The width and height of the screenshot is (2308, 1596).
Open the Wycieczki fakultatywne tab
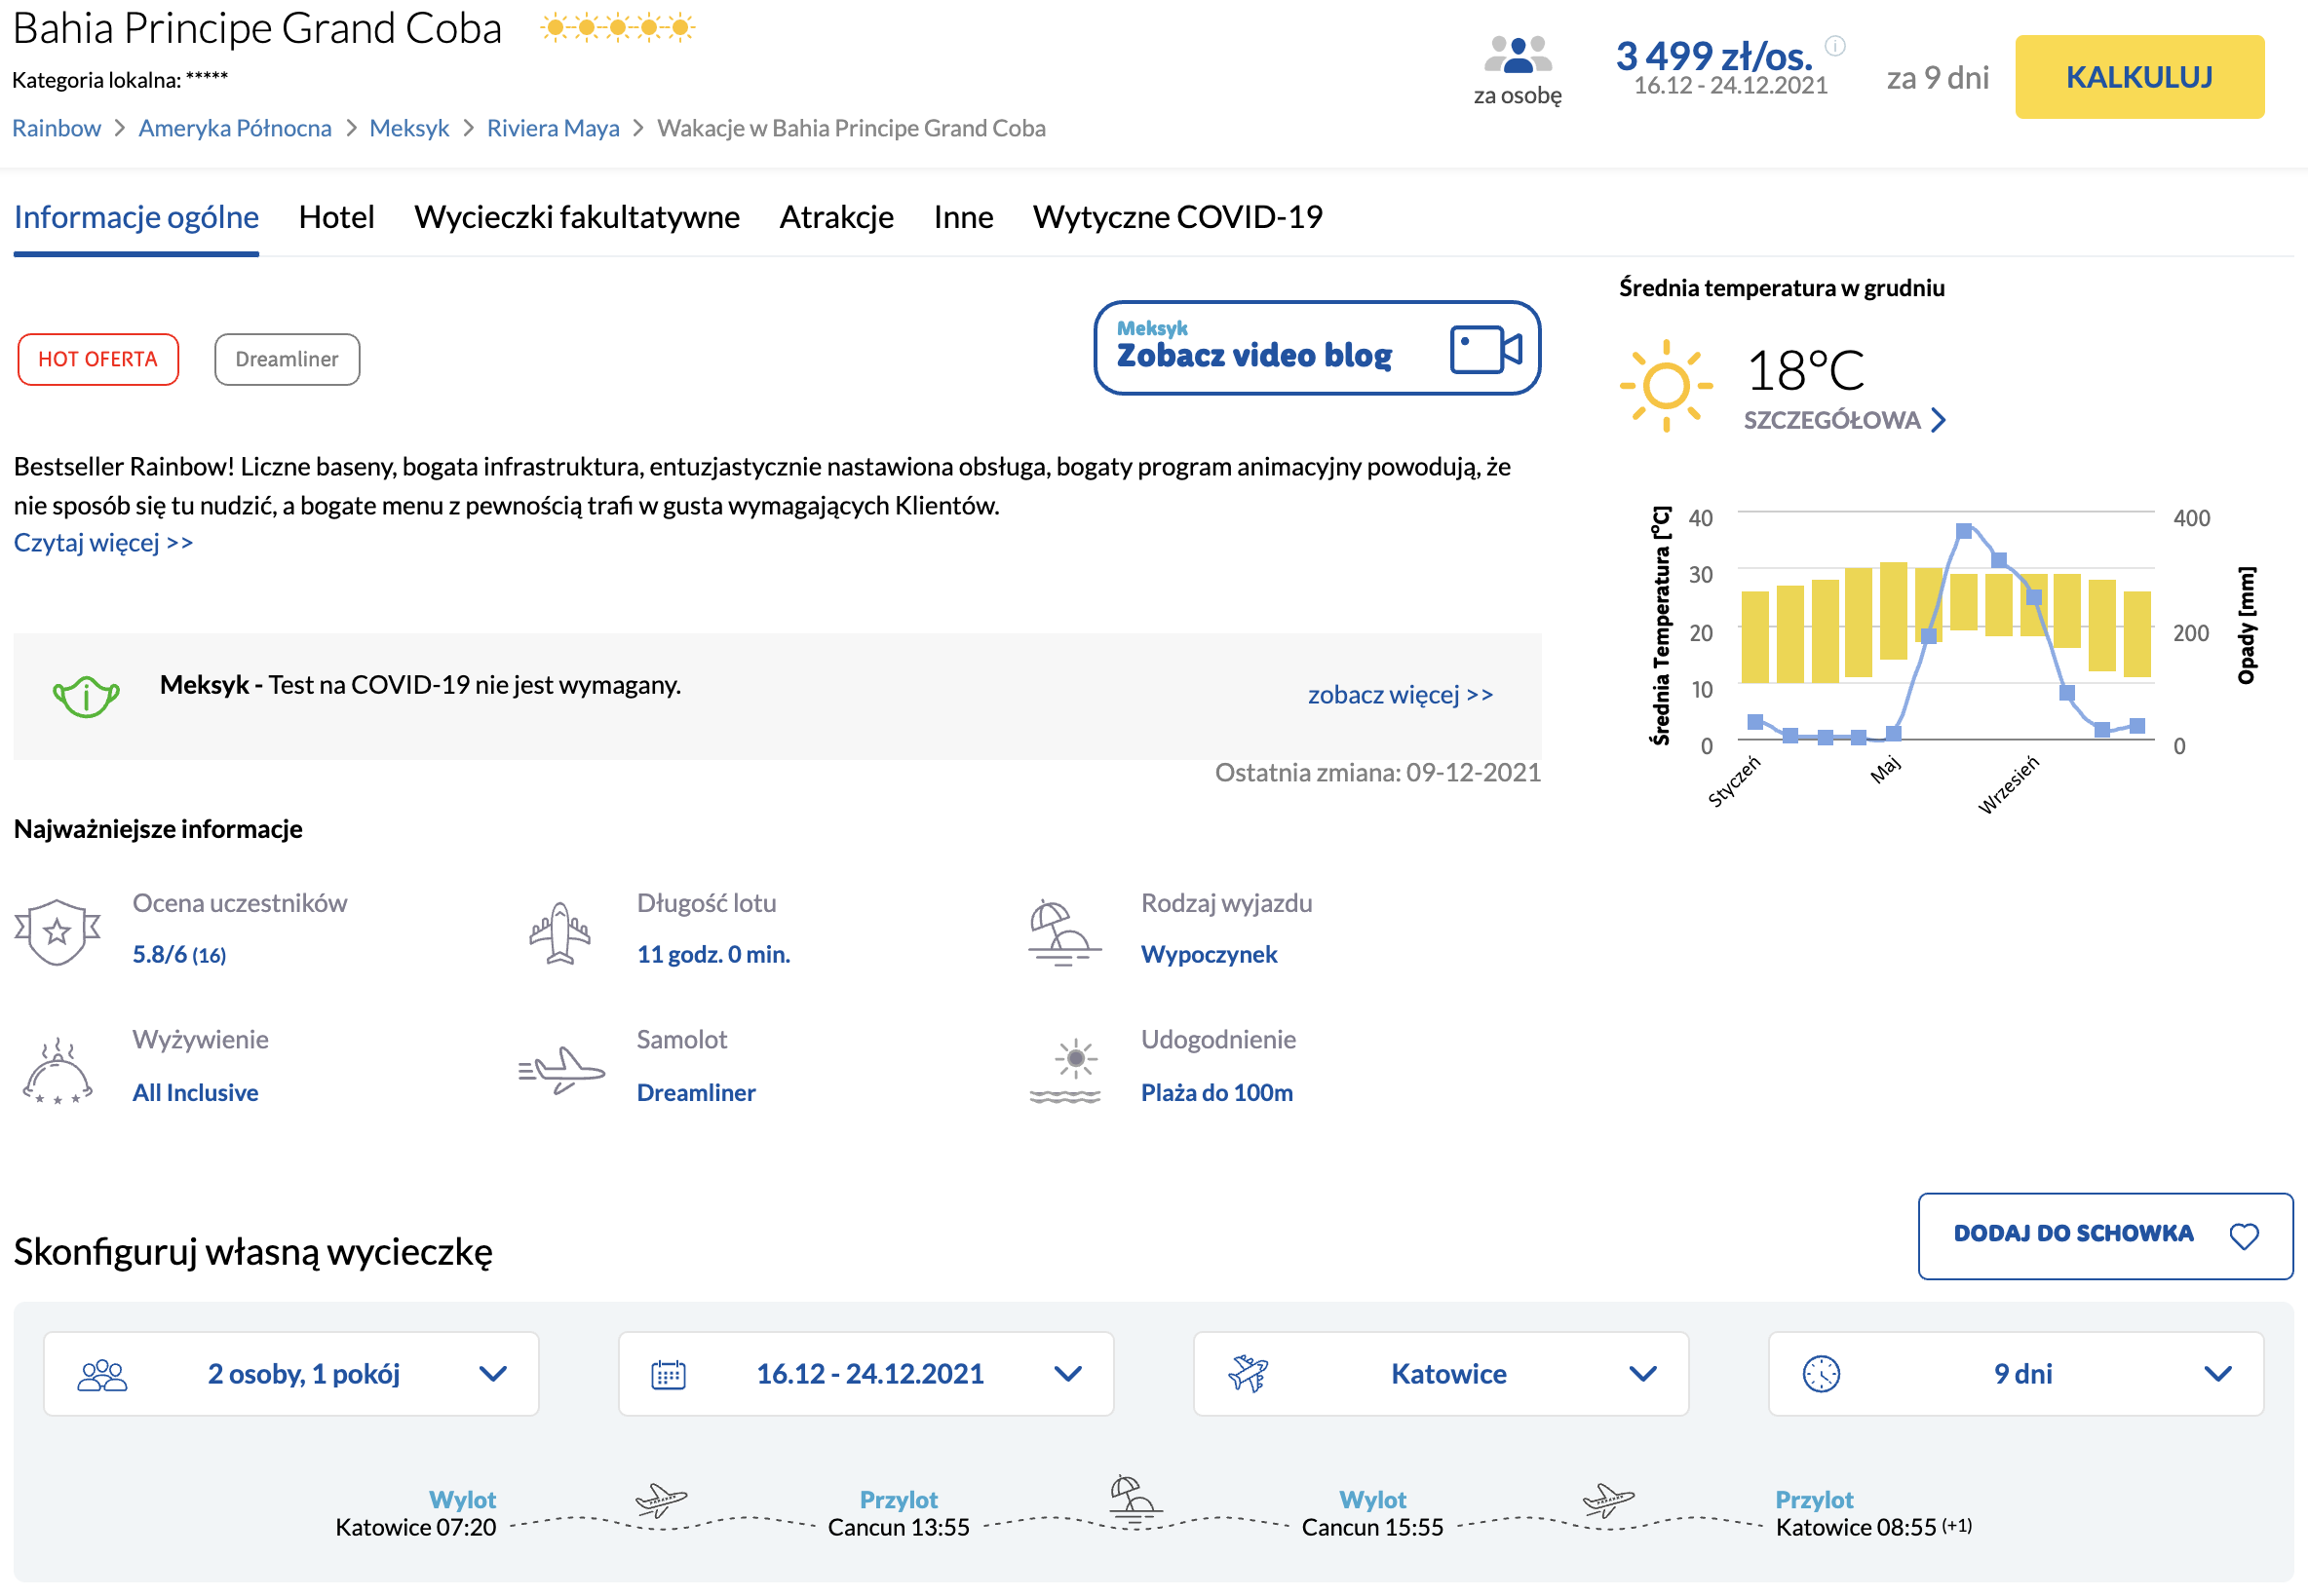pos(576,217)
